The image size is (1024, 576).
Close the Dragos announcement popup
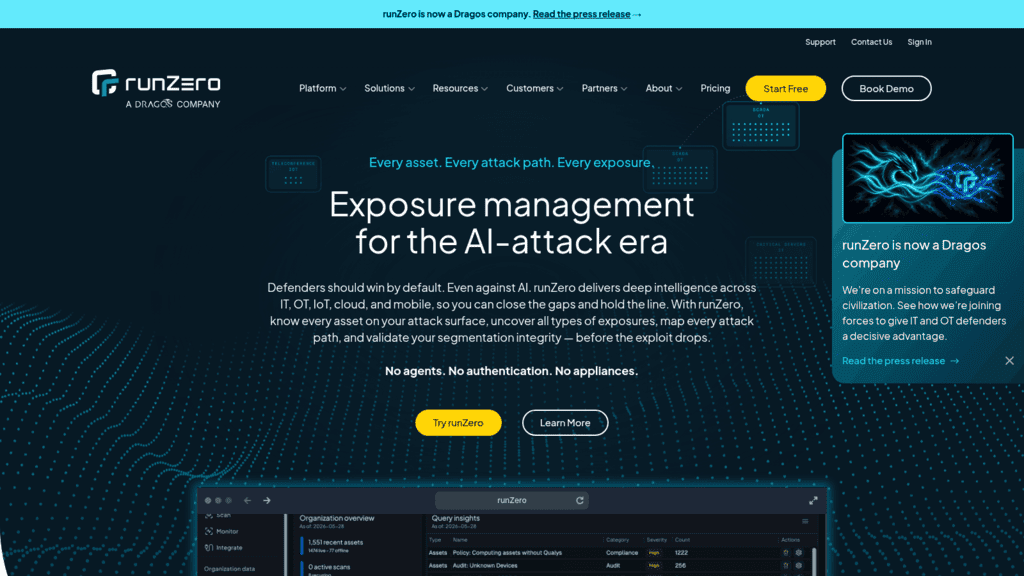tap(1009, 360)
